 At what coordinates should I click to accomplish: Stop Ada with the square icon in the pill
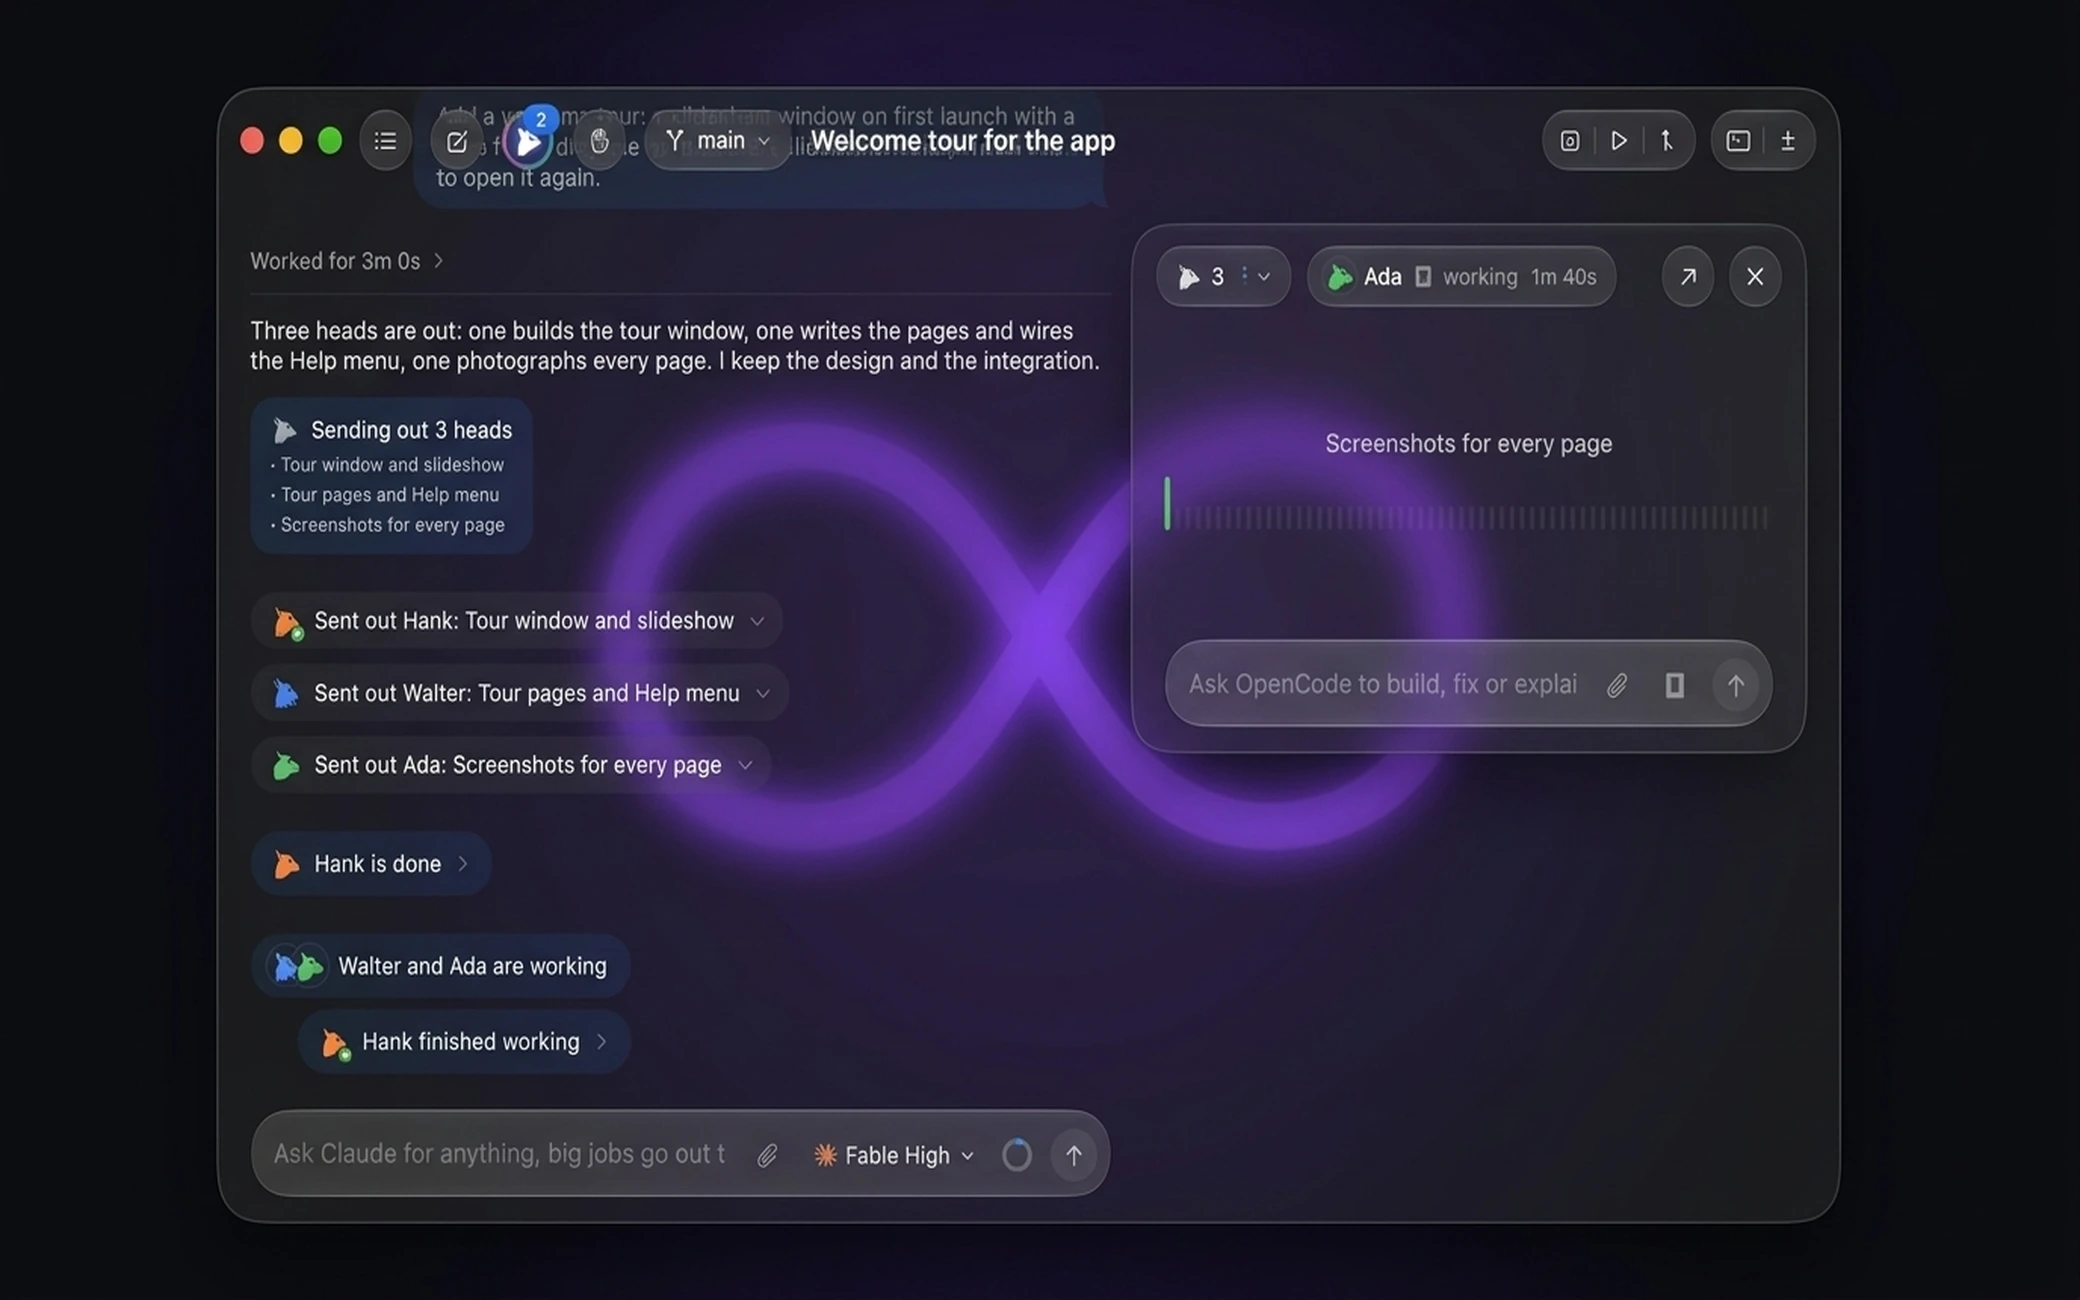click(1423, 277)
